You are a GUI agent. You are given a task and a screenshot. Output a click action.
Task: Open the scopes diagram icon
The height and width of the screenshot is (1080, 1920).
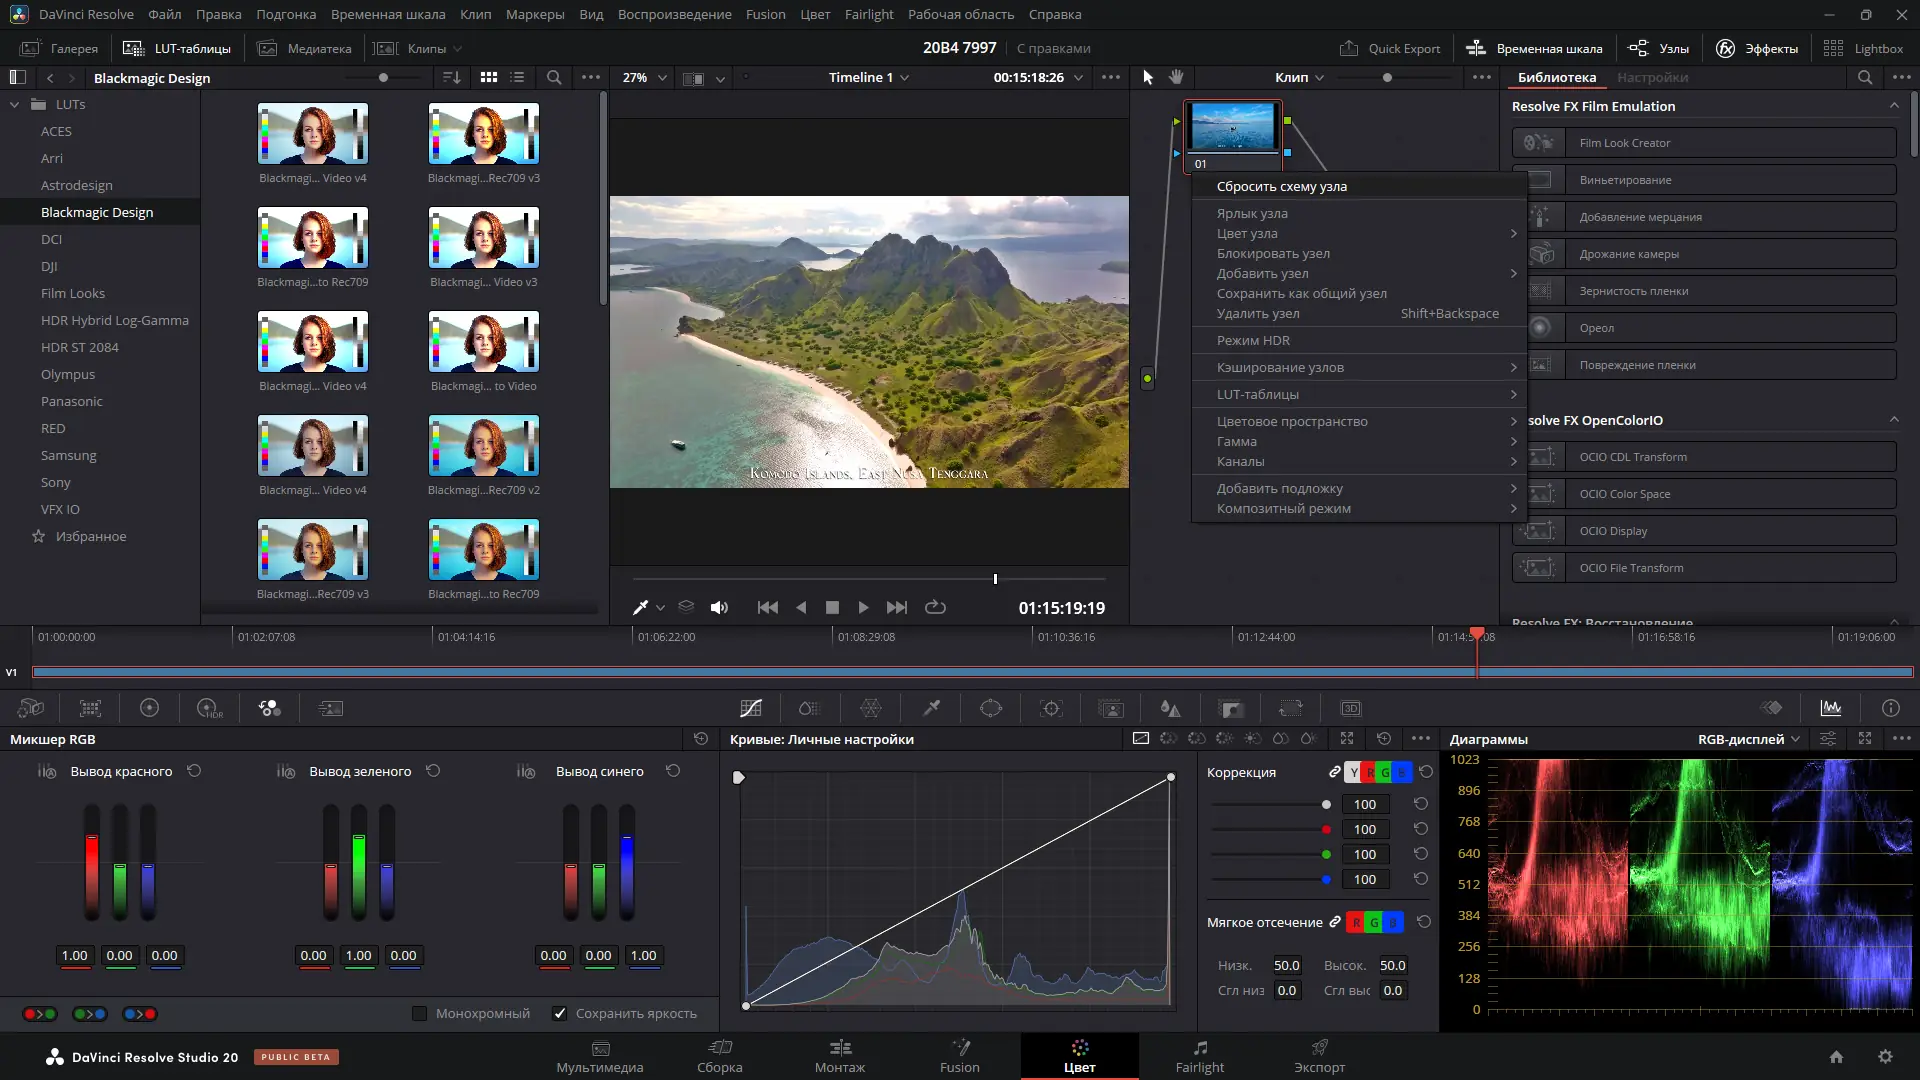click(x=1831, y=708)
